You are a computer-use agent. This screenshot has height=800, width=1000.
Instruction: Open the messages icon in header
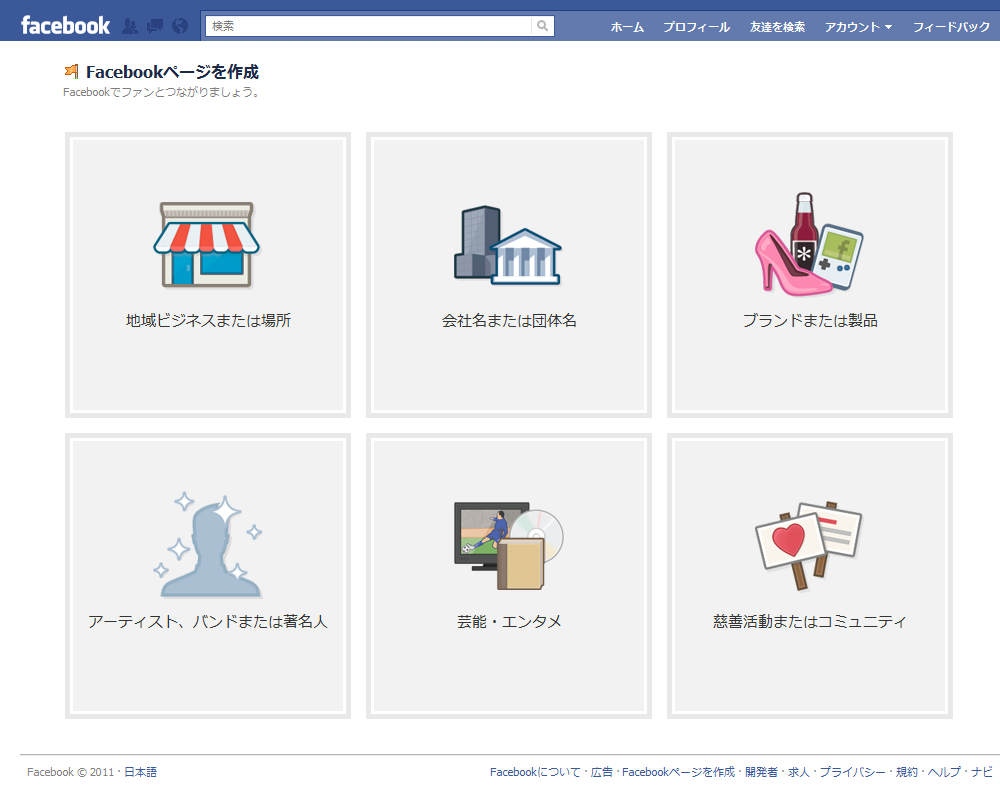click(x=155, y=26)
